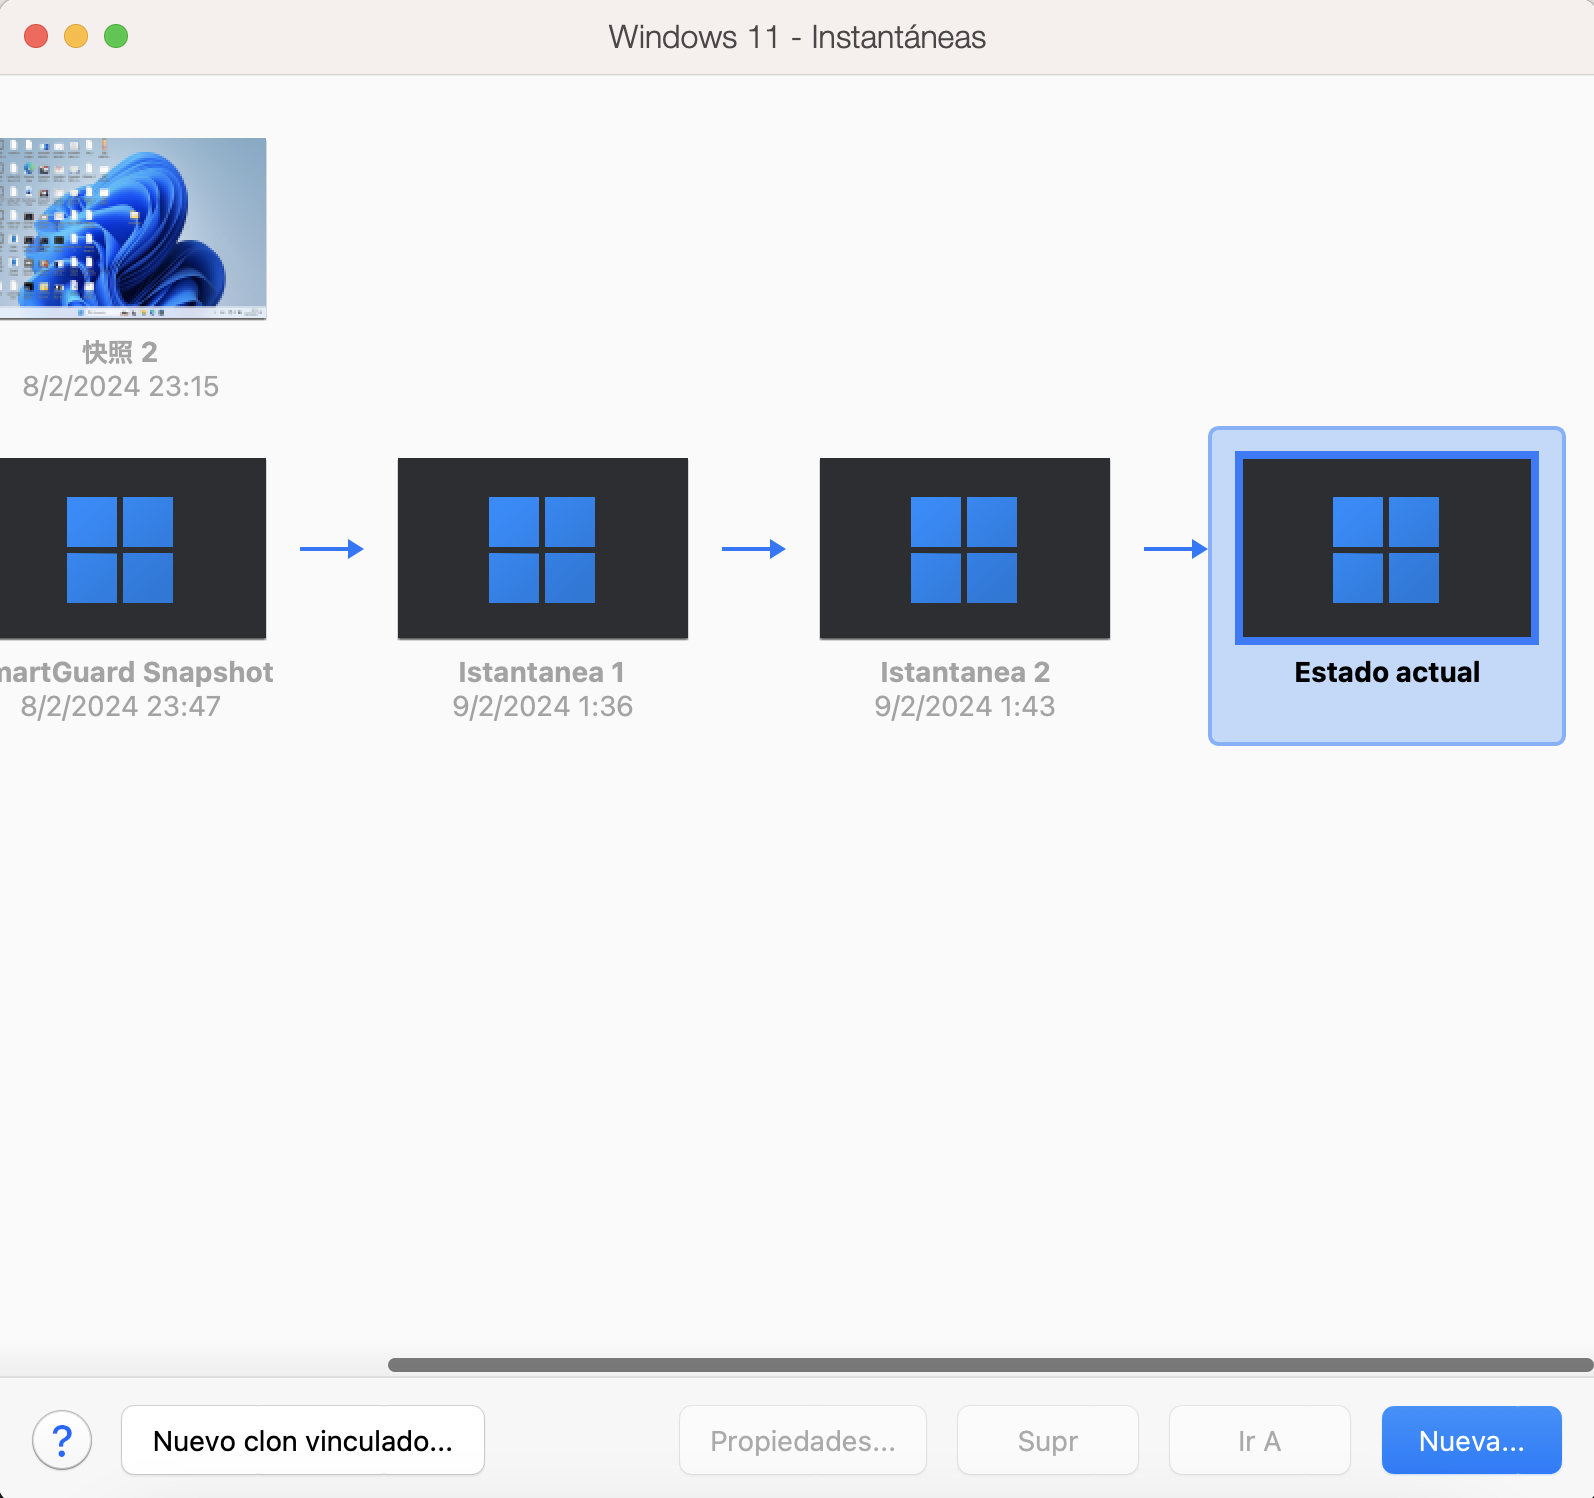Viewport: 1594px width, 1498px height.
Task: Select the Istantanea 1 snapshot thumbnail
Action: [x=542, y=548]
